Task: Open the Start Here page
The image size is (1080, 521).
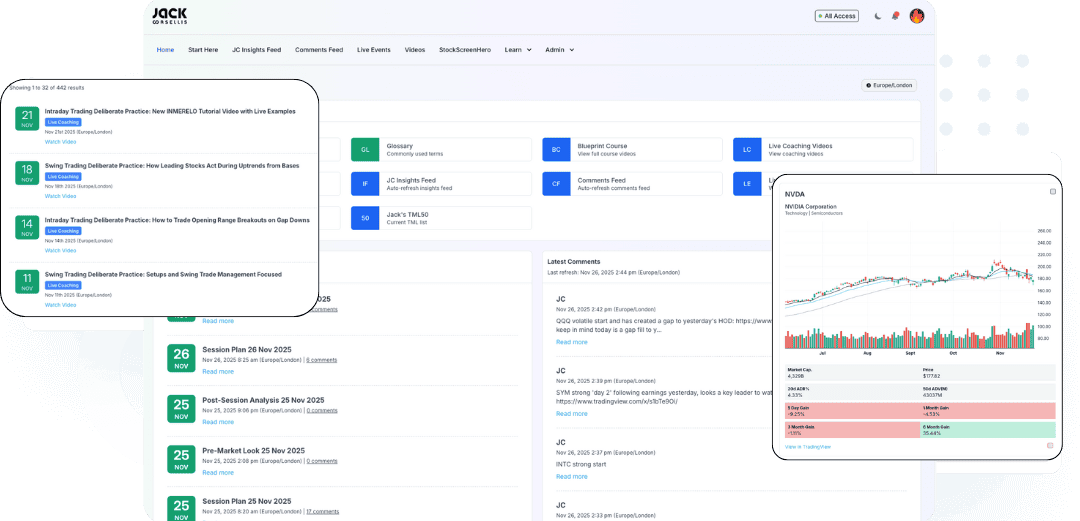Action: tap(203, 50)
